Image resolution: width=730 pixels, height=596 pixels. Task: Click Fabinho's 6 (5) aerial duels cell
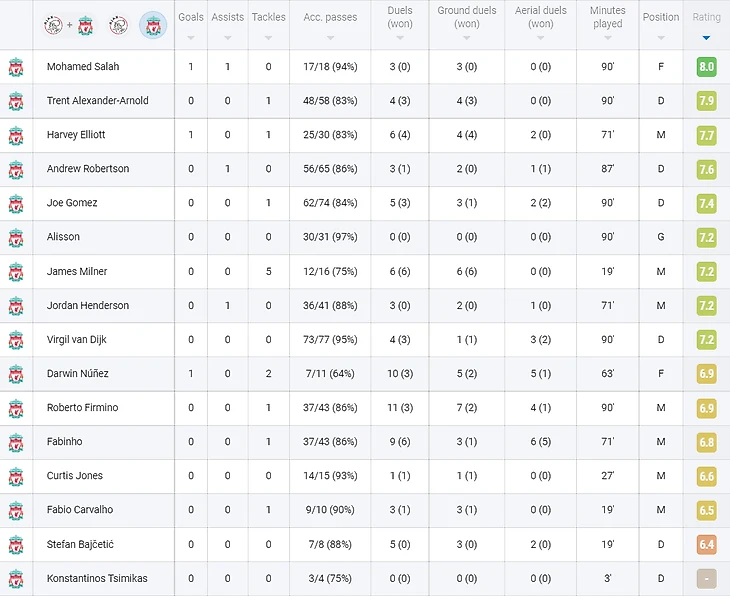coord(541,441)
